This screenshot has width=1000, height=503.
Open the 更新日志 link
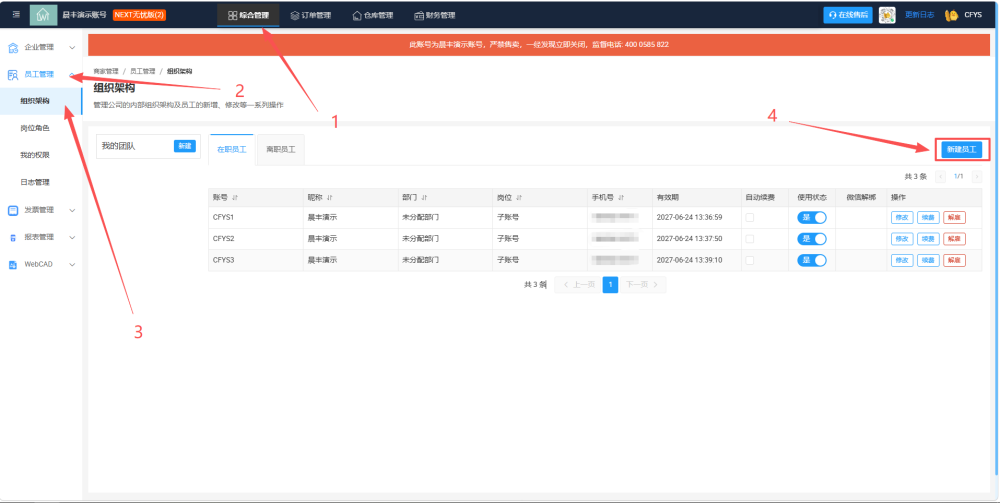919,15
